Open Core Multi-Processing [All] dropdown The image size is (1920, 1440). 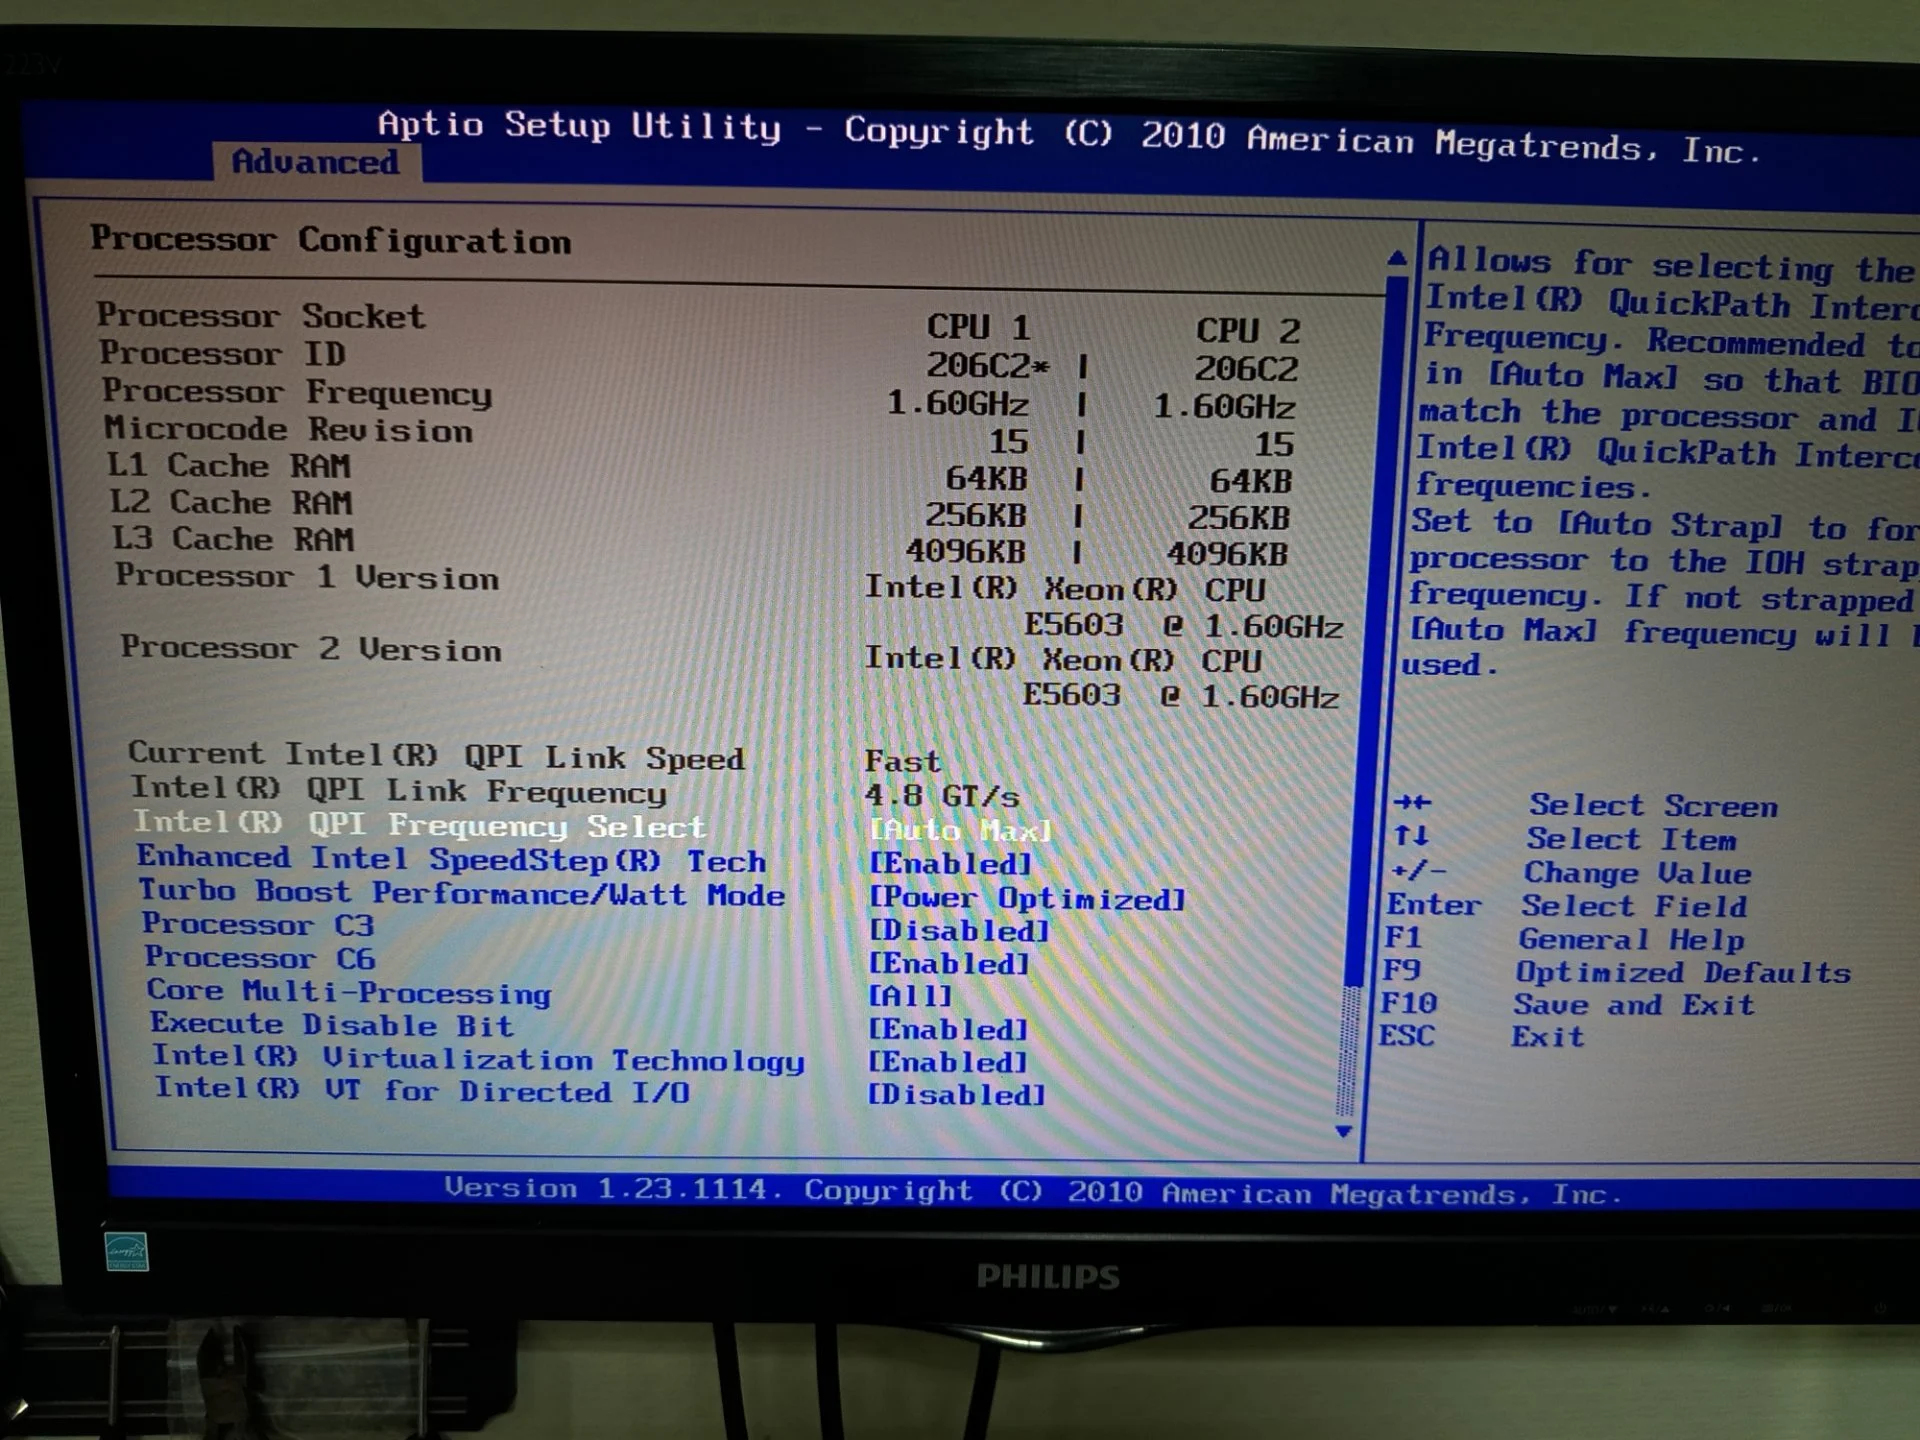910,996
